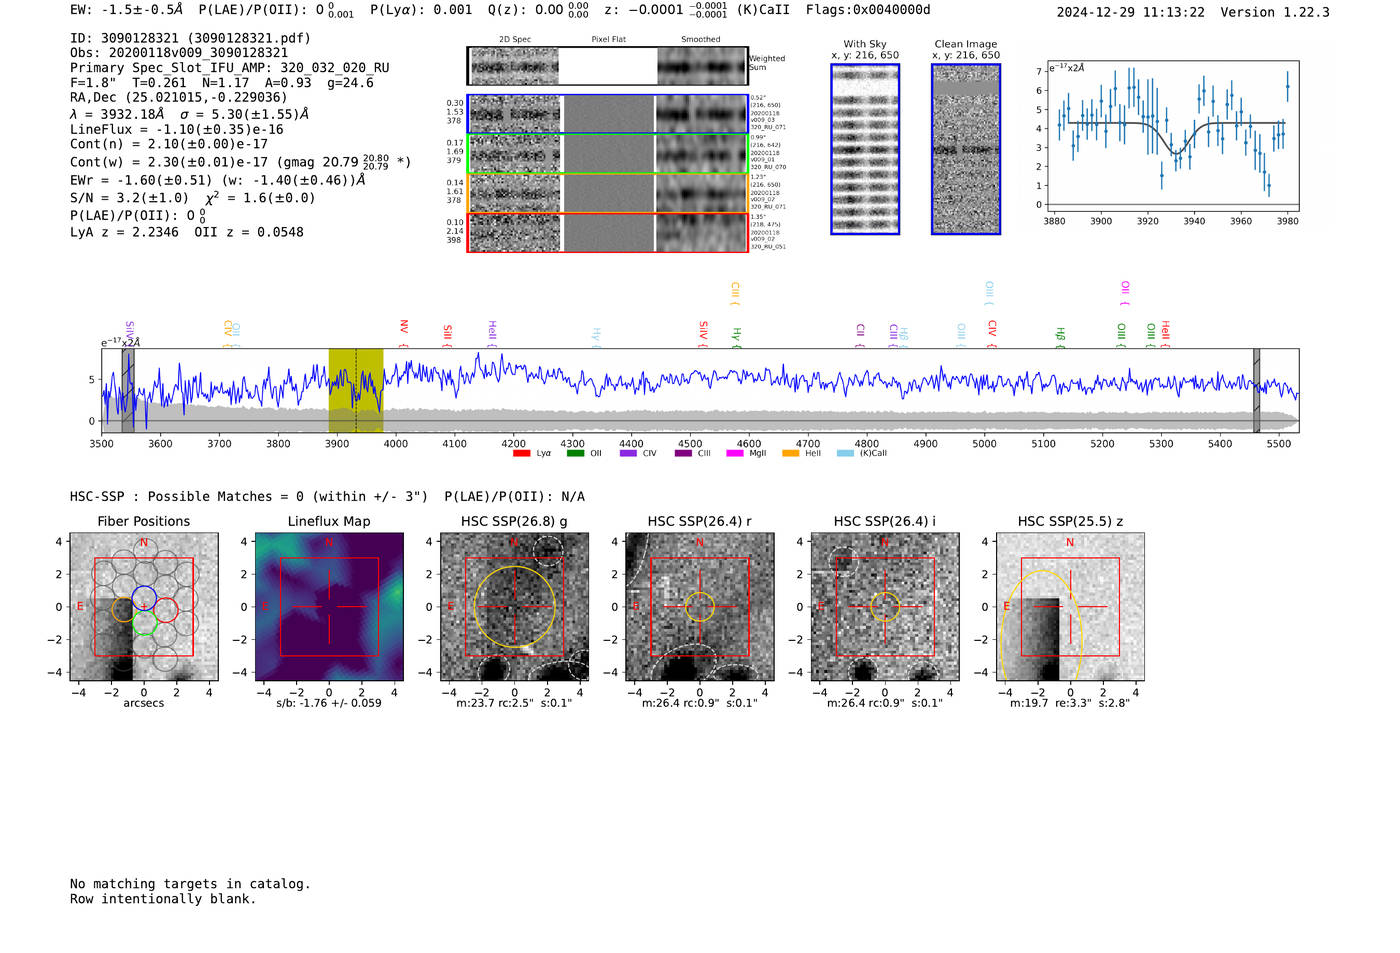Click the '(K)CaII' classification in header
Image resolution: width=1400 pixels, height=953 pixels.
(x=763, y=10)
